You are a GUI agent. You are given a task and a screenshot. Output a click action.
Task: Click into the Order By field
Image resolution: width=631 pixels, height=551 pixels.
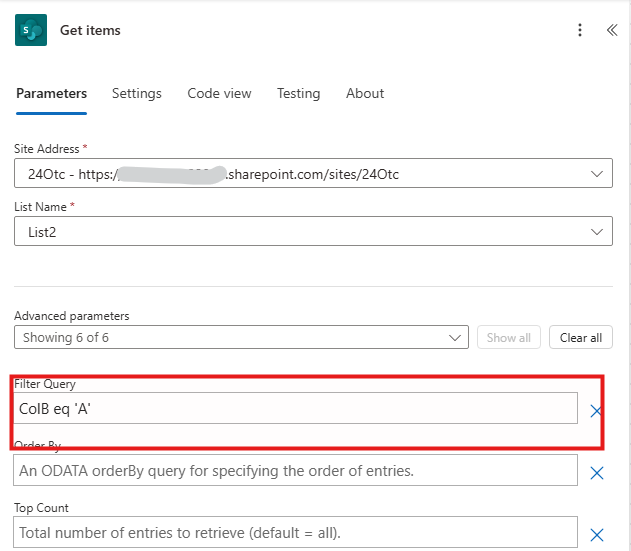[x=295, y=471]
